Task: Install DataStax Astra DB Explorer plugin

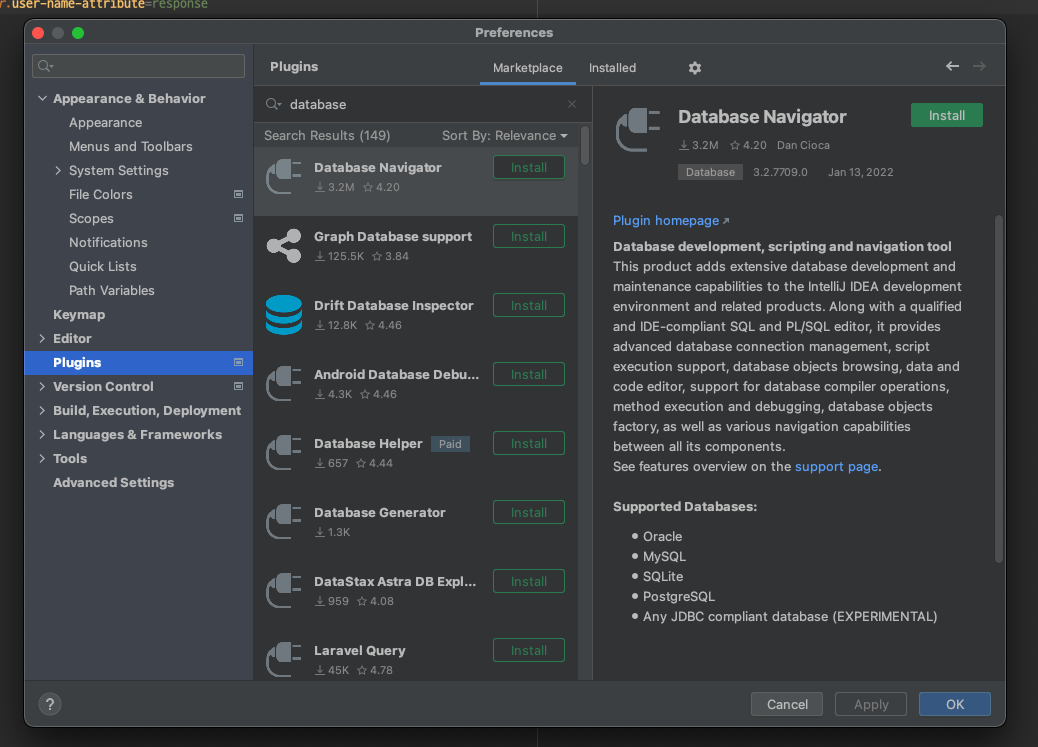Action: click(528, 581)
